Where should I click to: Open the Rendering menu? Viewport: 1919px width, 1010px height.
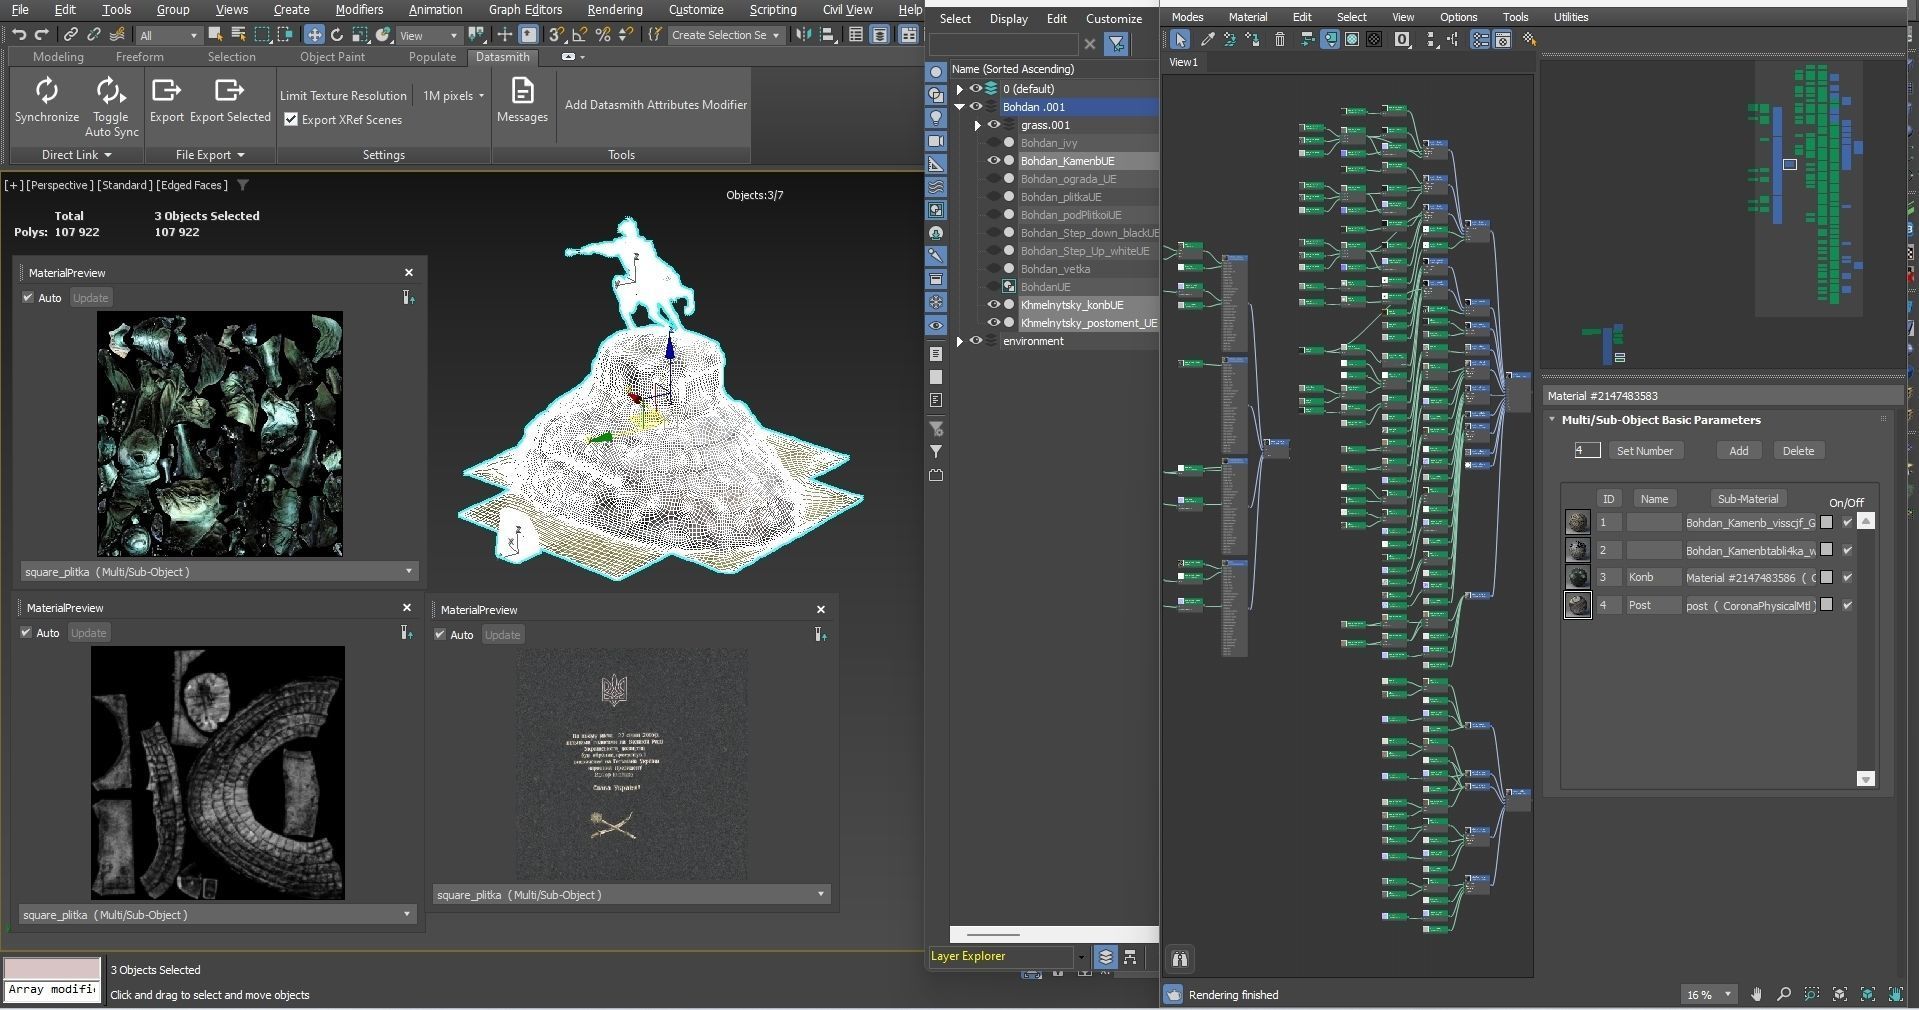(x=615, y=9)
